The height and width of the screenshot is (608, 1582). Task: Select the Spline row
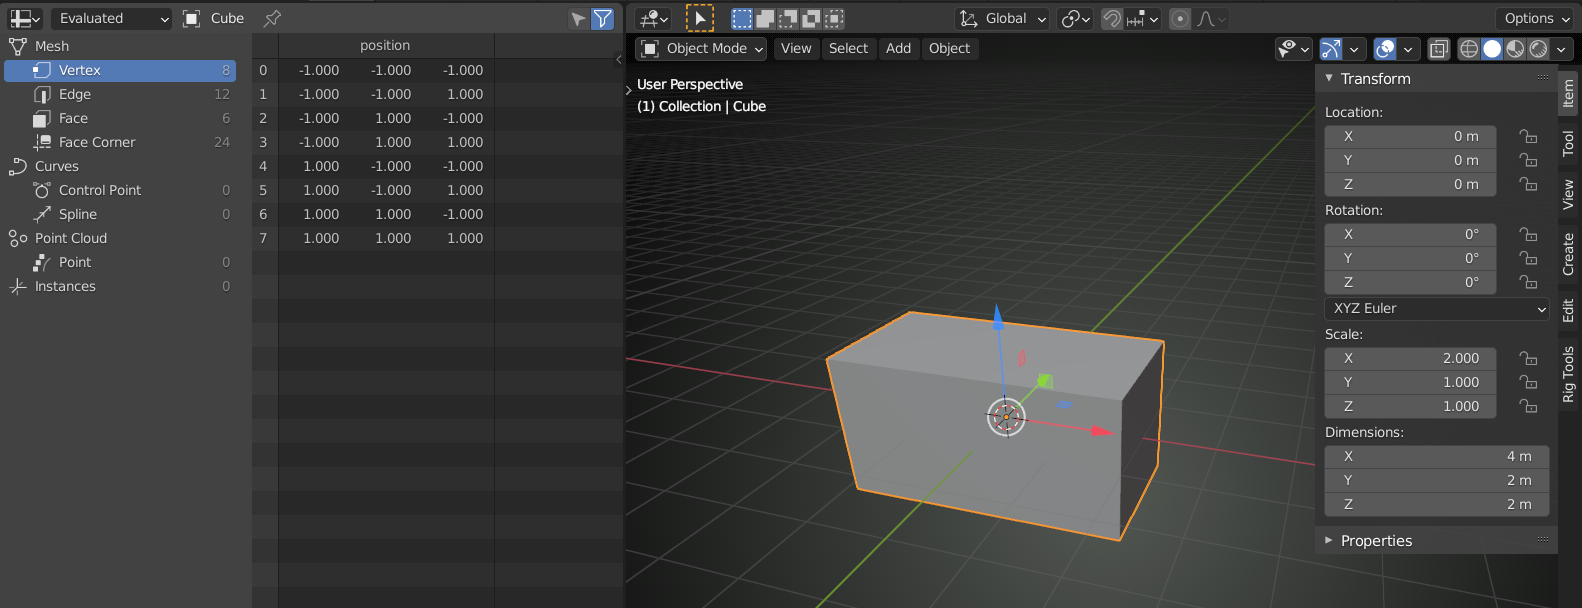tap(120, 214)
